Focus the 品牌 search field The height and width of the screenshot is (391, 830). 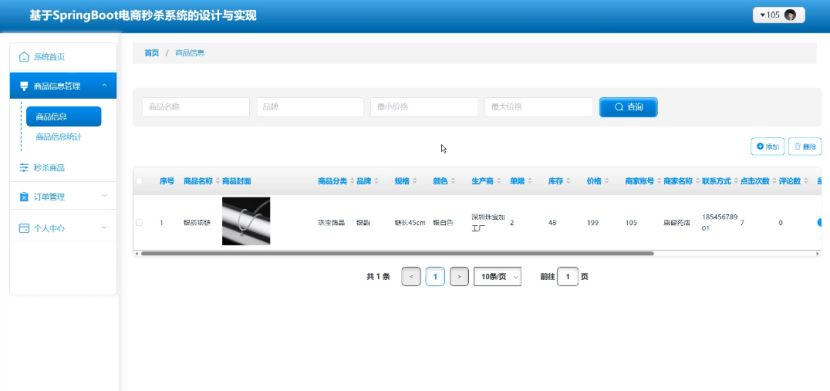tap(310, 107)
